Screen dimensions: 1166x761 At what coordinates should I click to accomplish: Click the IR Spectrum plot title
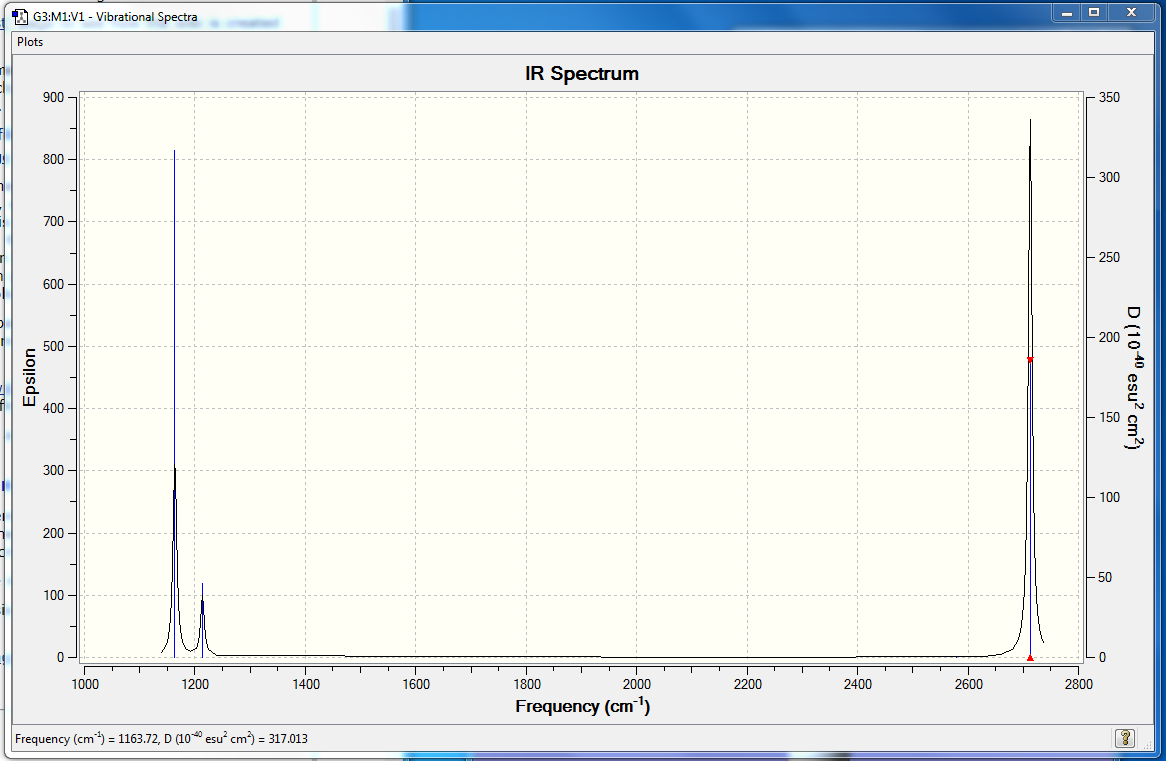click(582, 74)
